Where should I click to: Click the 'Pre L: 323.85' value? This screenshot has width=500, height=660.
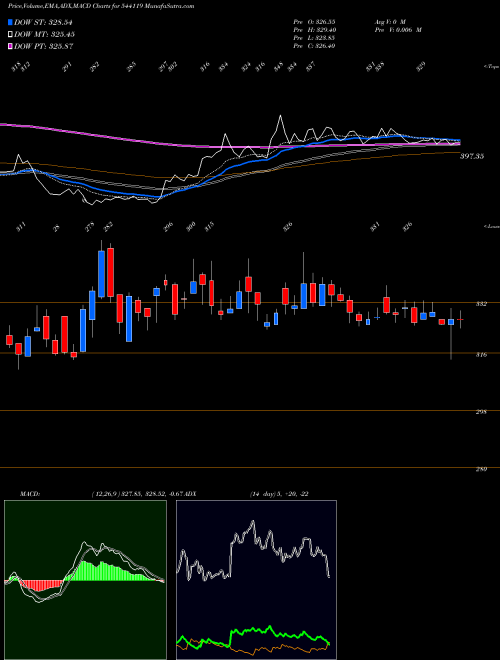pyautogui.click(x=314, y=38)
